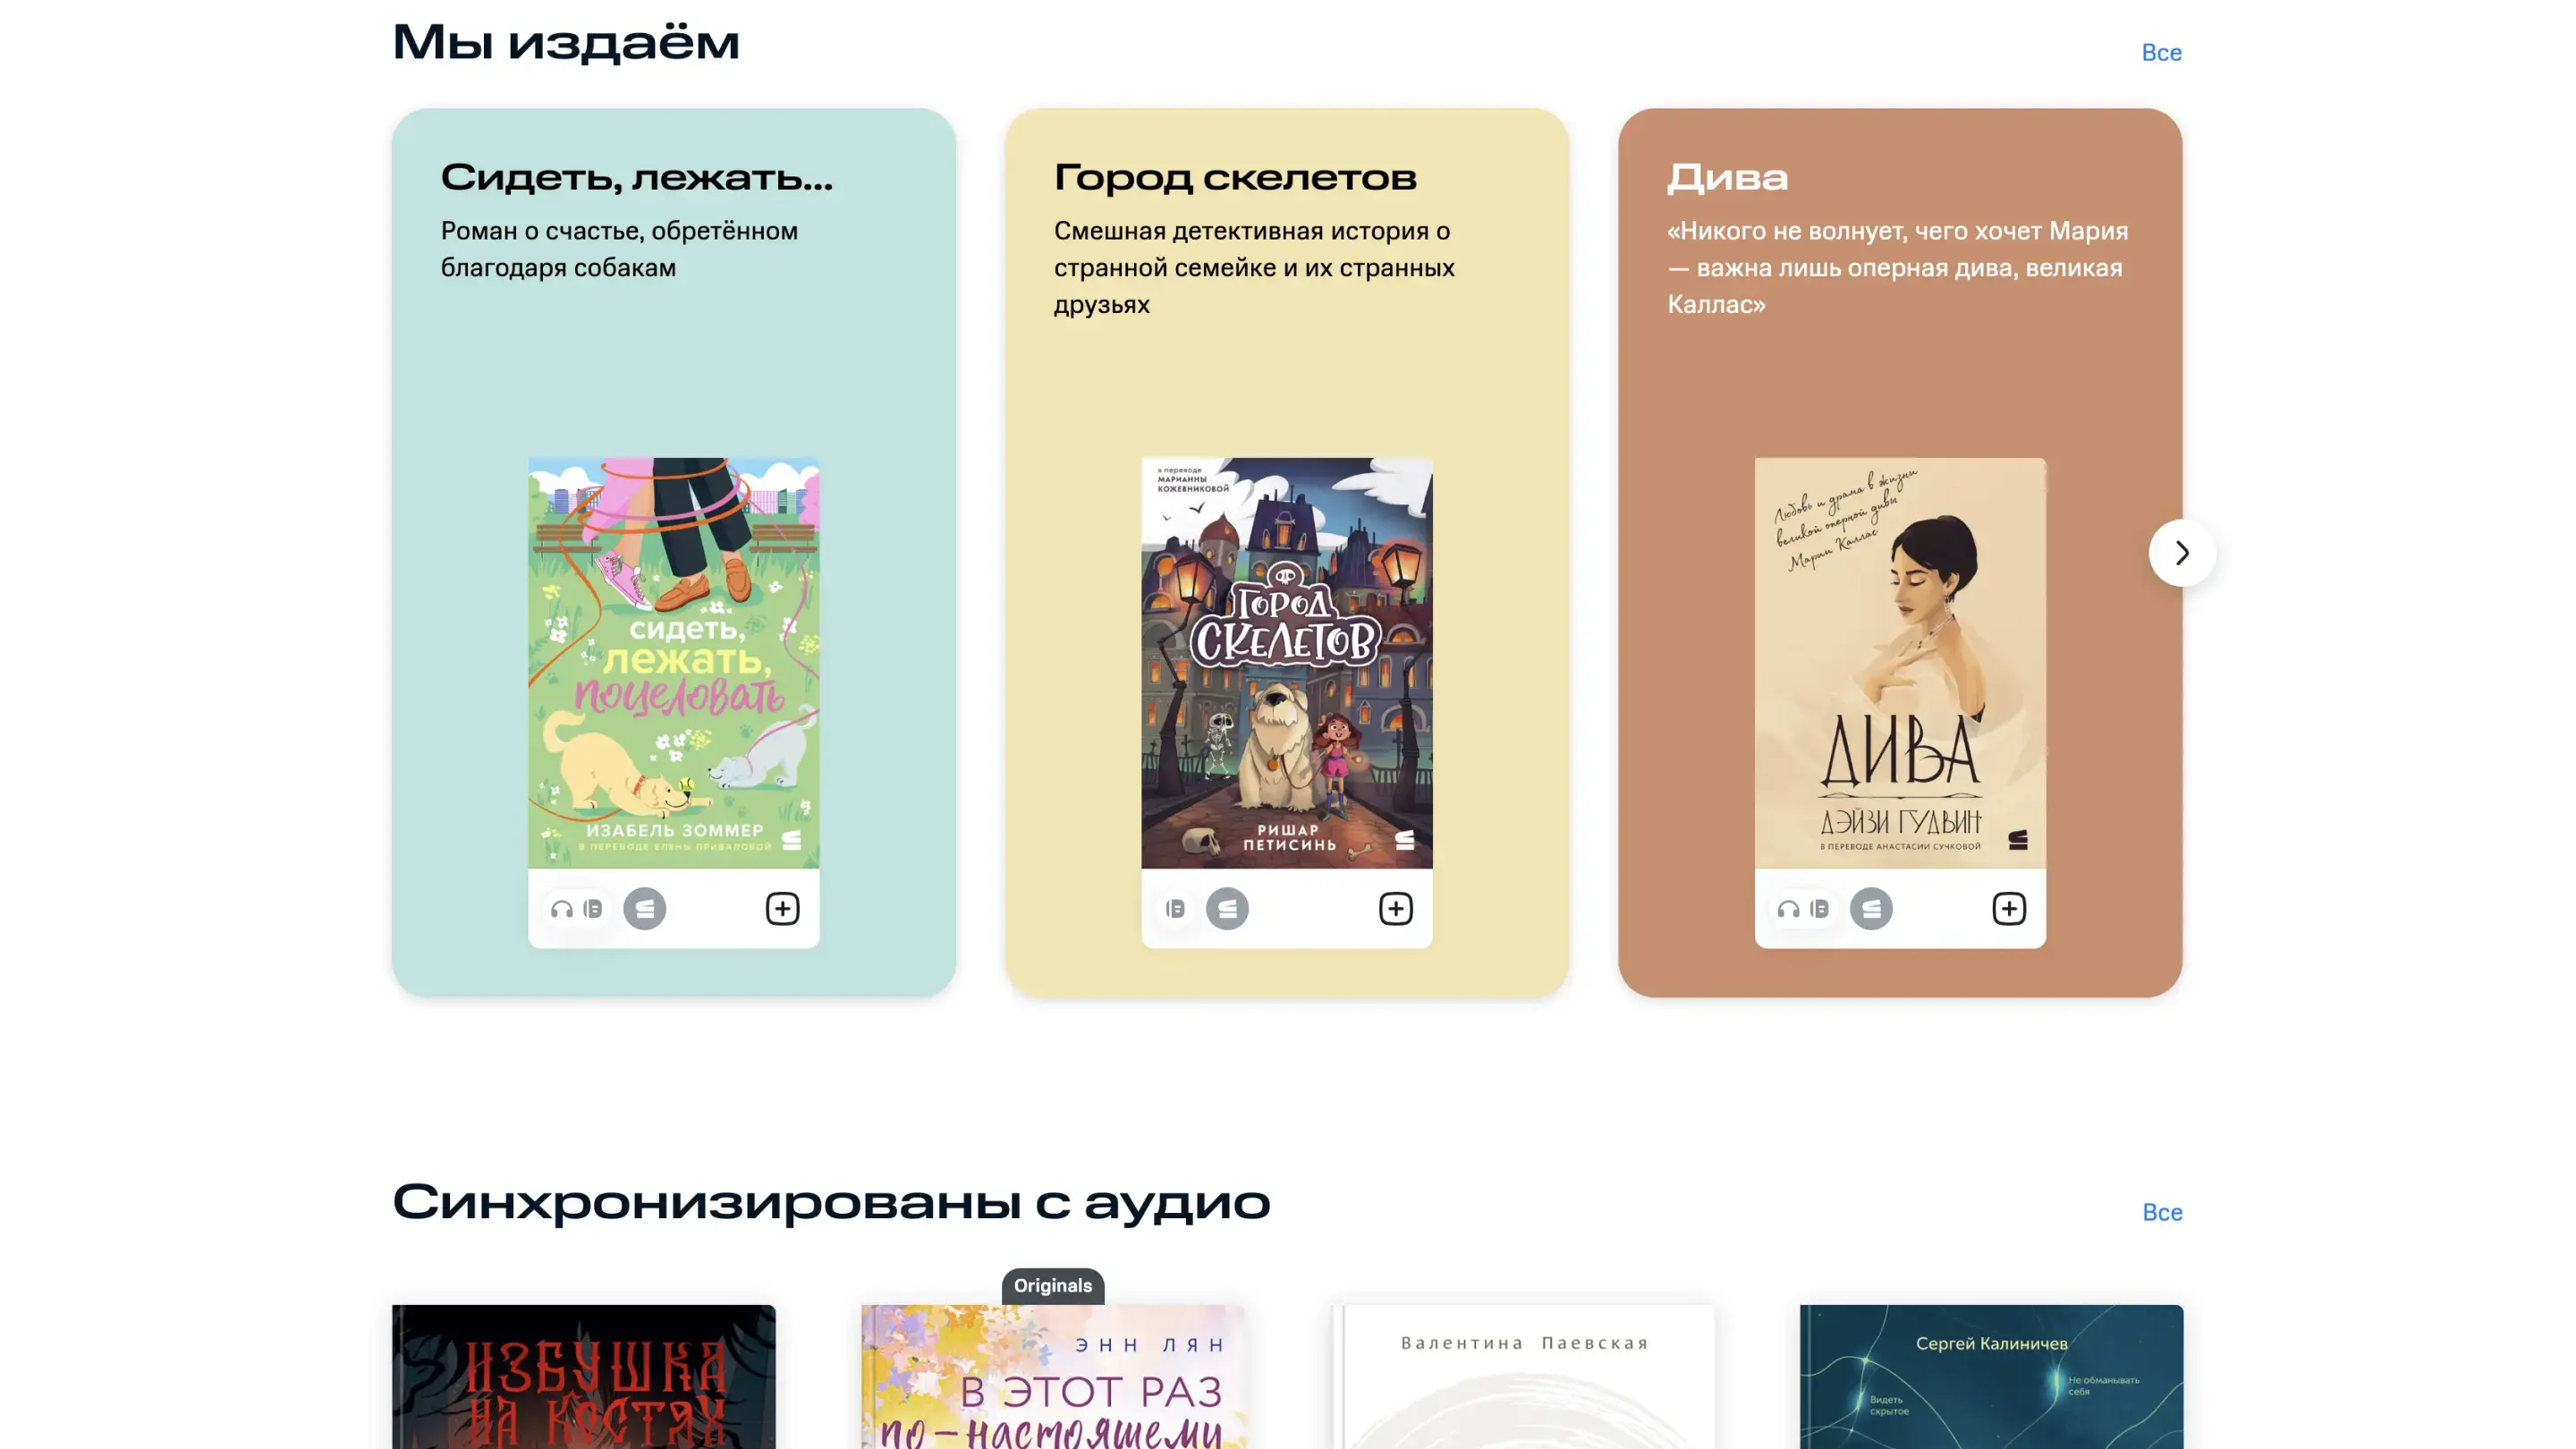
Task: Click audio headphones icon under 'Сидеть, лежать' book
Action: 562,908
